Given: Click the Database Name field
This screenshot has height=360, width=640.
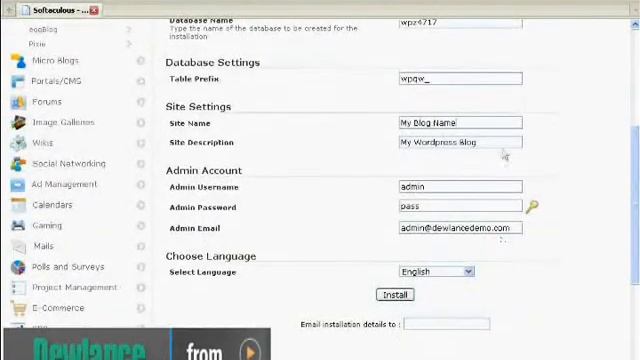Looking at the screenshot, I should [x=460, y=23].
